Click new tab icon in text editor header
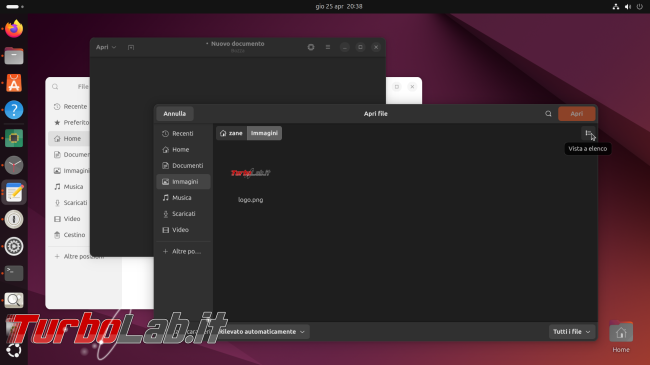This screenshot has width=650, height=365. [x=131, y=47]
